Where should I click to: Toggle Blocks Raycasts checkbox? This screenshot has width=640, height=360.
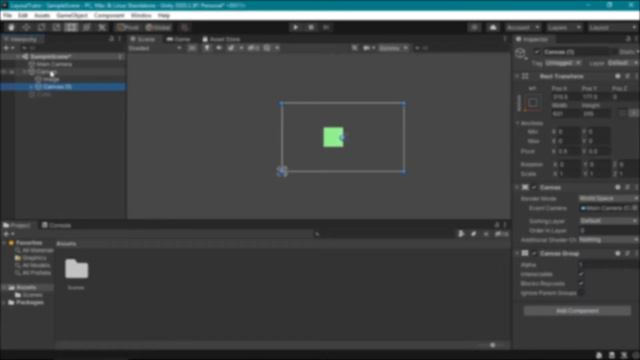click(581, 283)
